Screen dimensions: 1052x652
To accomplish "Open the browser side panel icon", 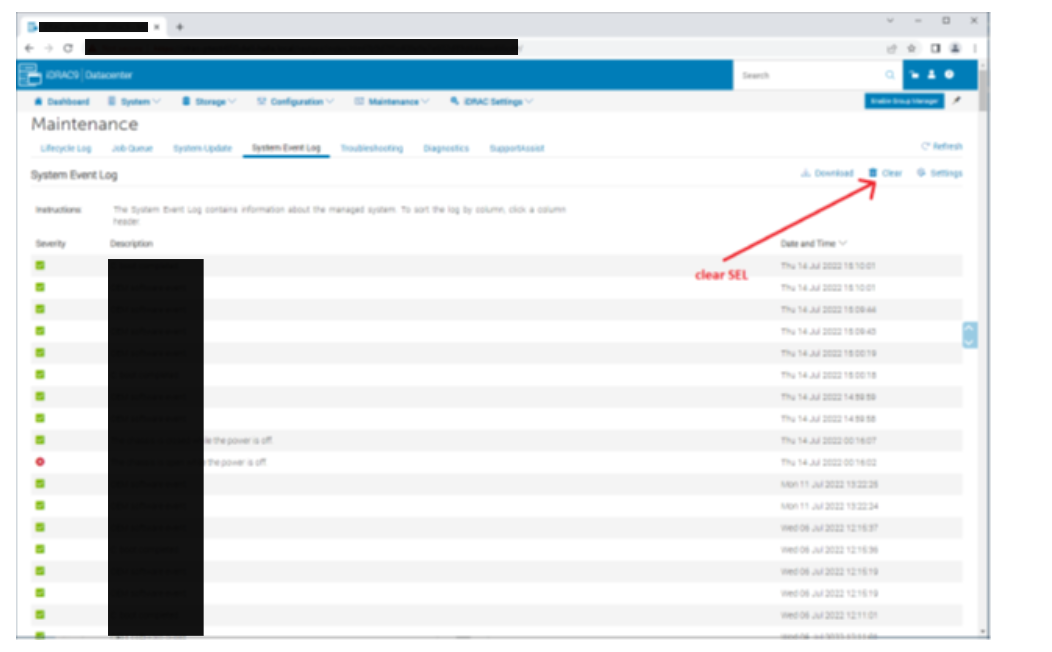I will click(935, 48).
